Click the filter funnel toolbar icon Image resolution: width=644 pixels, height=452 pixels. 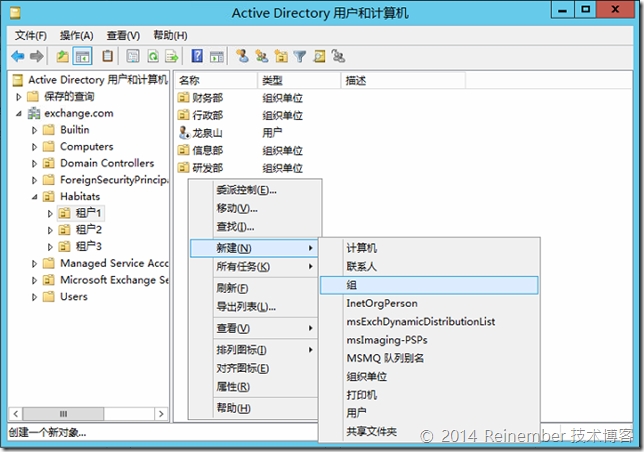300,56
